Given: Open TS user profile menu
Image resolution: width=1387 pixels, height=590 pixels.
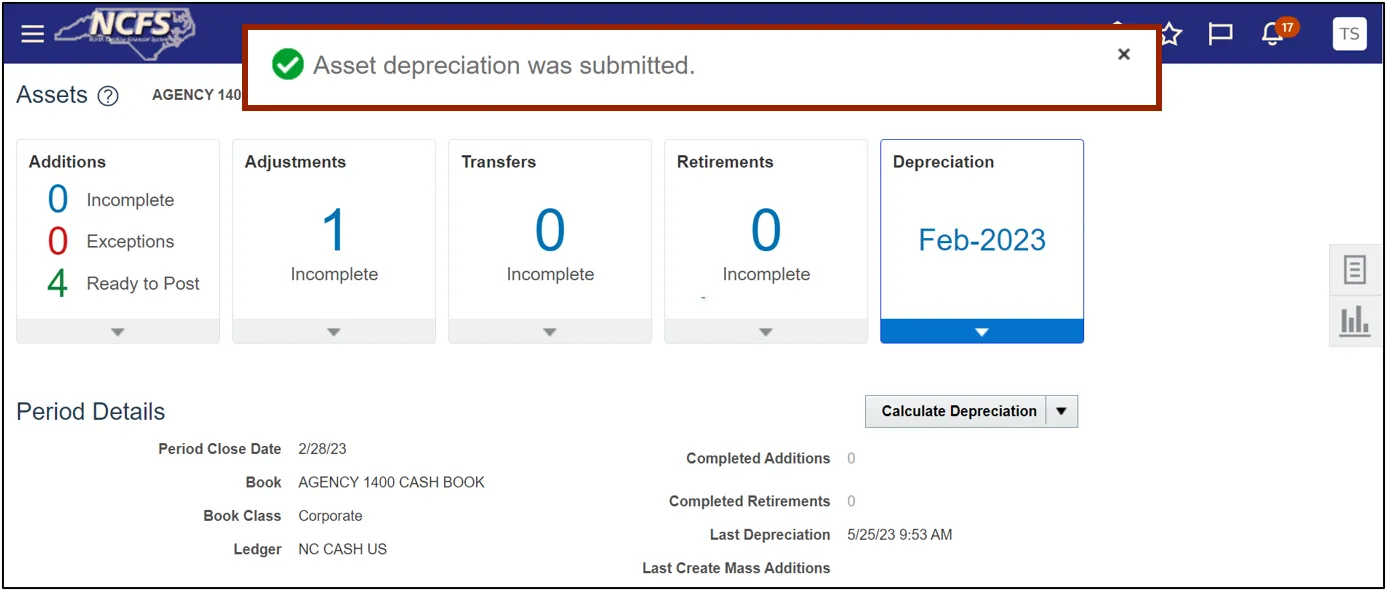Looking at the screenshot, I should tap(1349, 34).
